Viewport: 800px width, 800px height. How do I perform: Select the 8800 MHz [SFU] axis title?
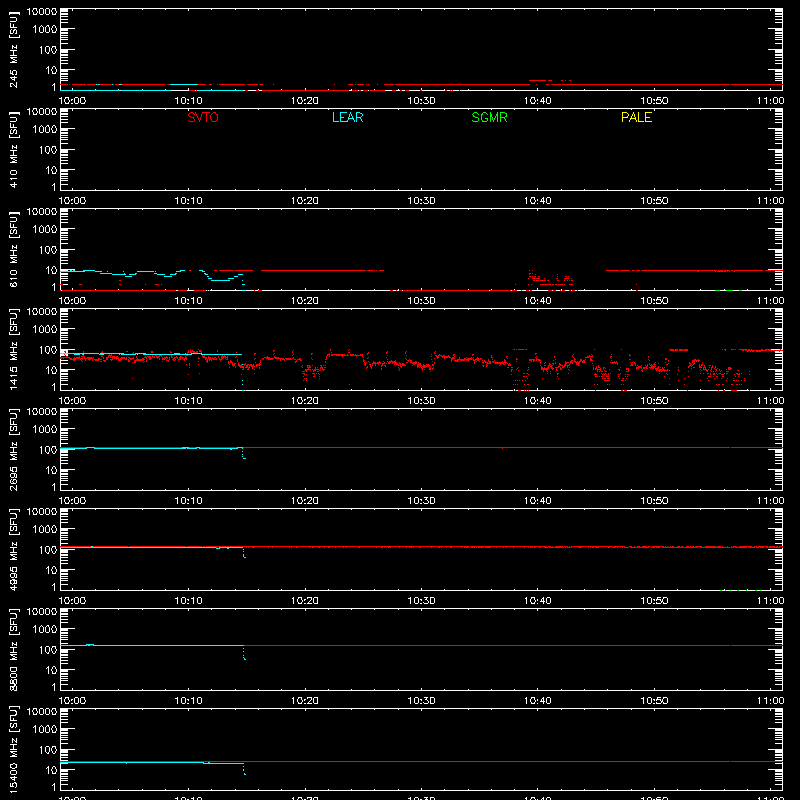click(x=13, y=649)
